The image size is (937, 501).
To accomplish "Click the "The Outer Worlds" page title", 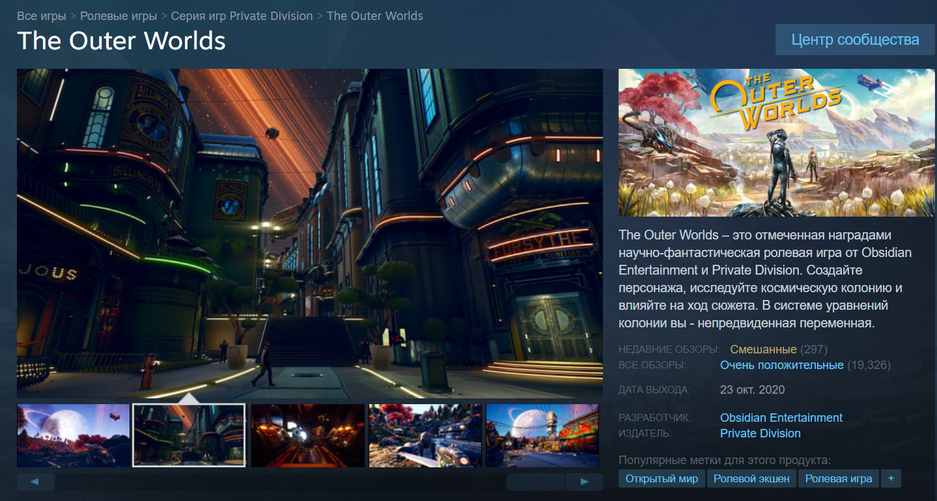I will [121, 41].
